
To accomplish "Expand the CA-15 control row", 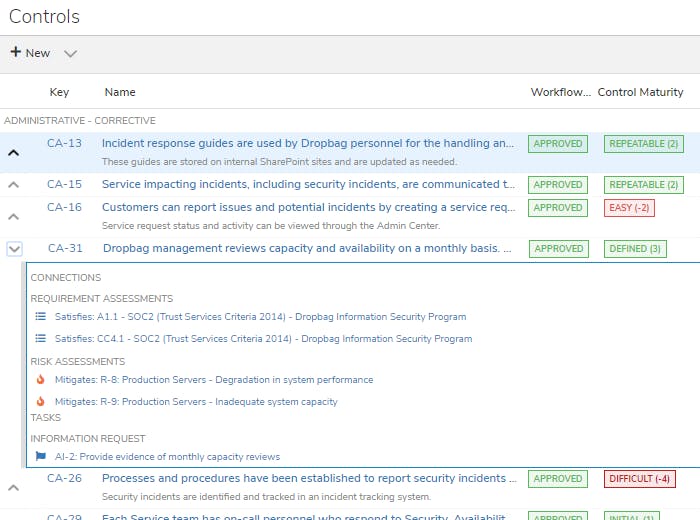I will pyautogui.click(x=14, y=185).
